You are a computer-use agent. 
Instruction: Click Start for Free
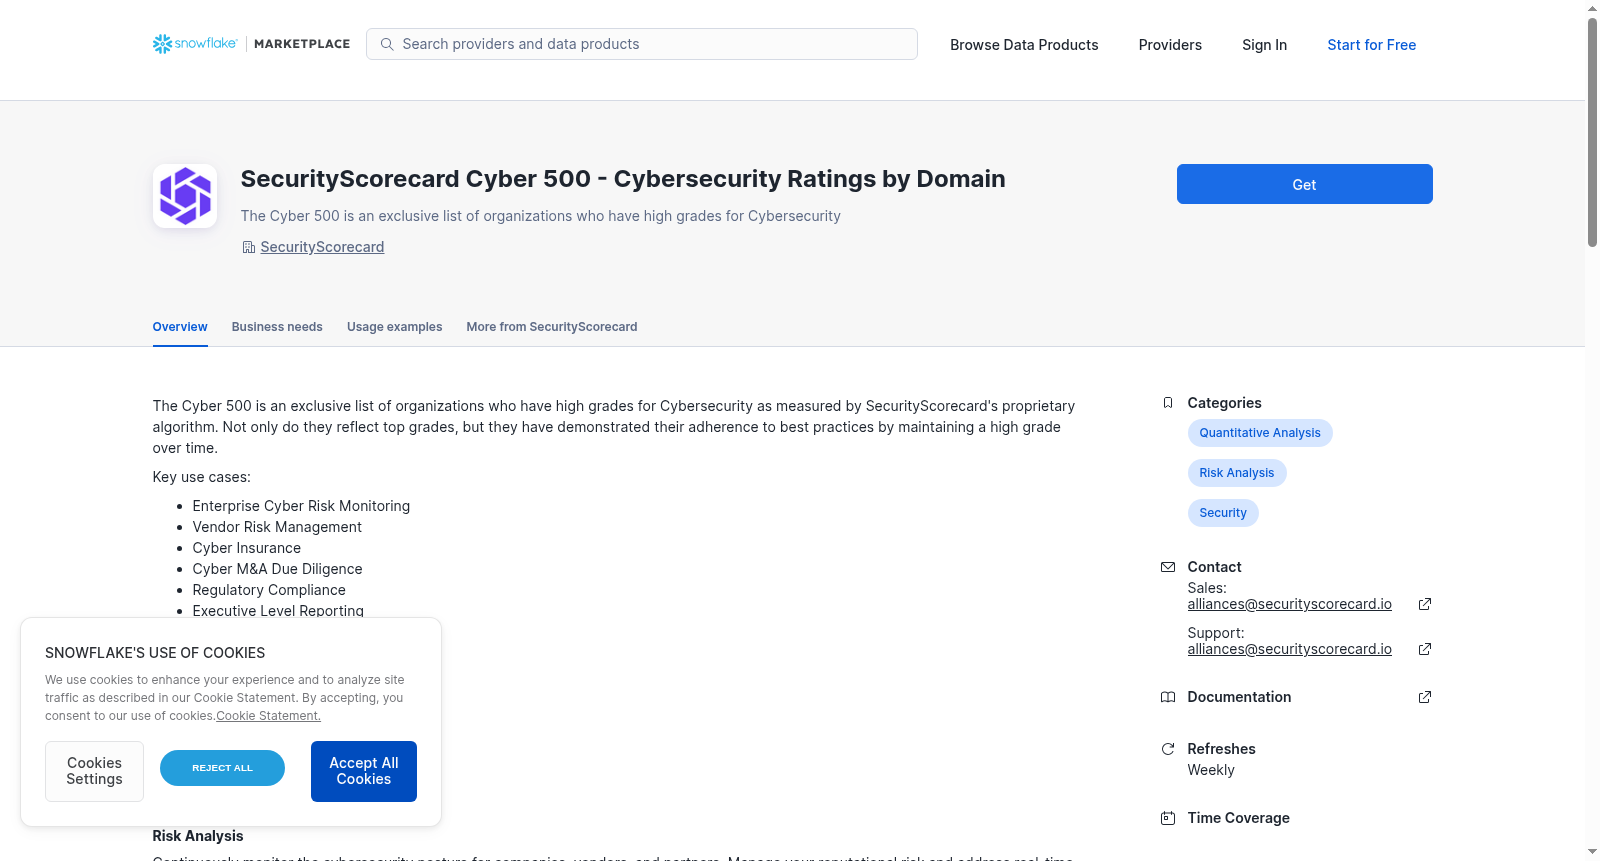[x=1371, y=45]
